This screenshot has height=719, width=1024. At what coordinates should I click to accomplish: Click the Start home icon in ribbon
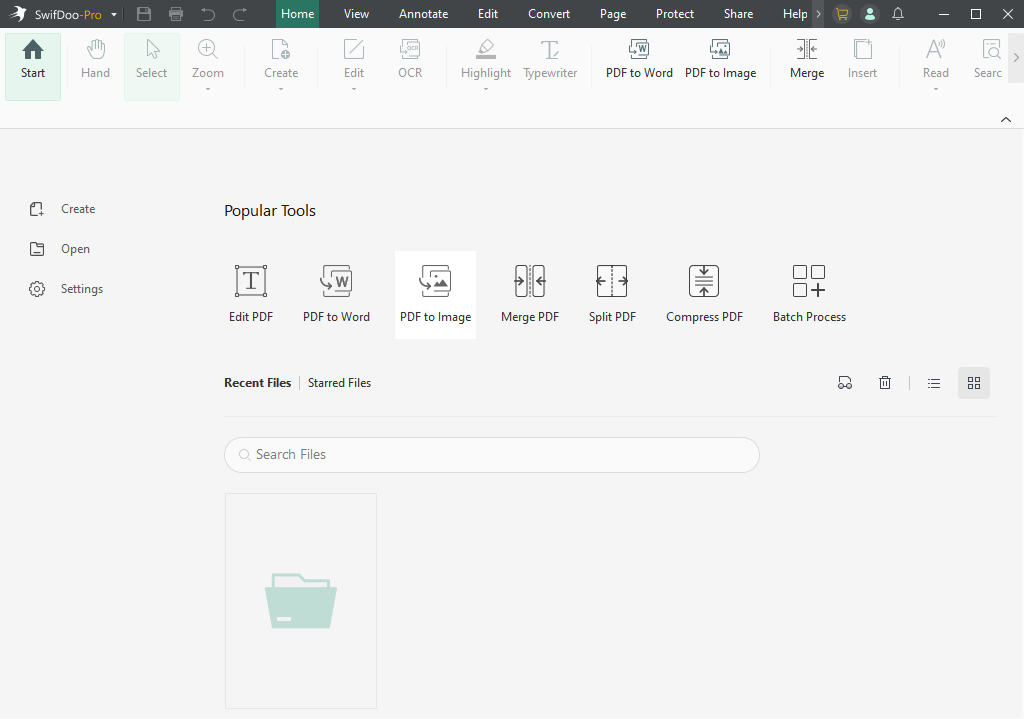coord(33,65)
